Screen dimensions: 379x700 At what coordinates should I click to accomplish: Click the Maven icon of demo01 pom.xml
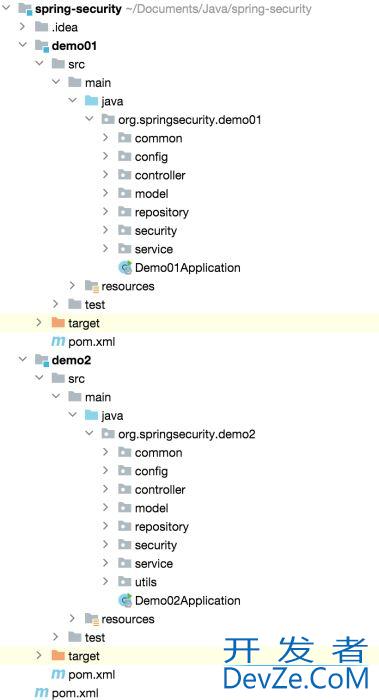coord(58,342)
